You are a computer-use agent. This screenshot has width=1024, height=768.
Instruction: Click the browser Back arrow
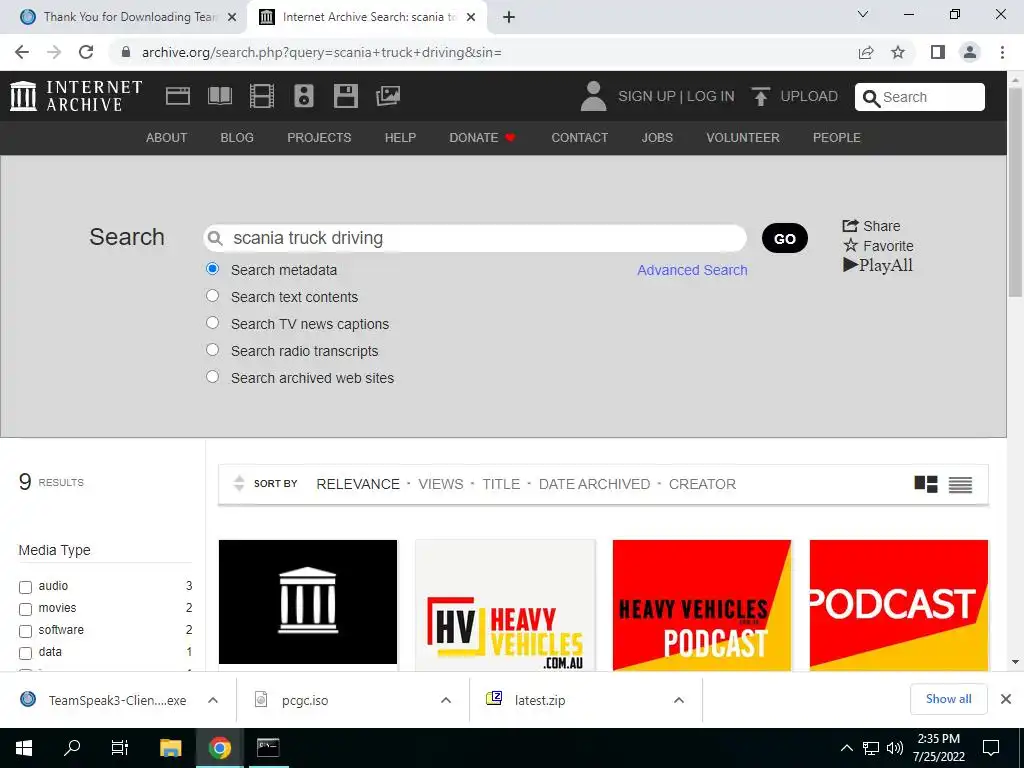[22, 52]
